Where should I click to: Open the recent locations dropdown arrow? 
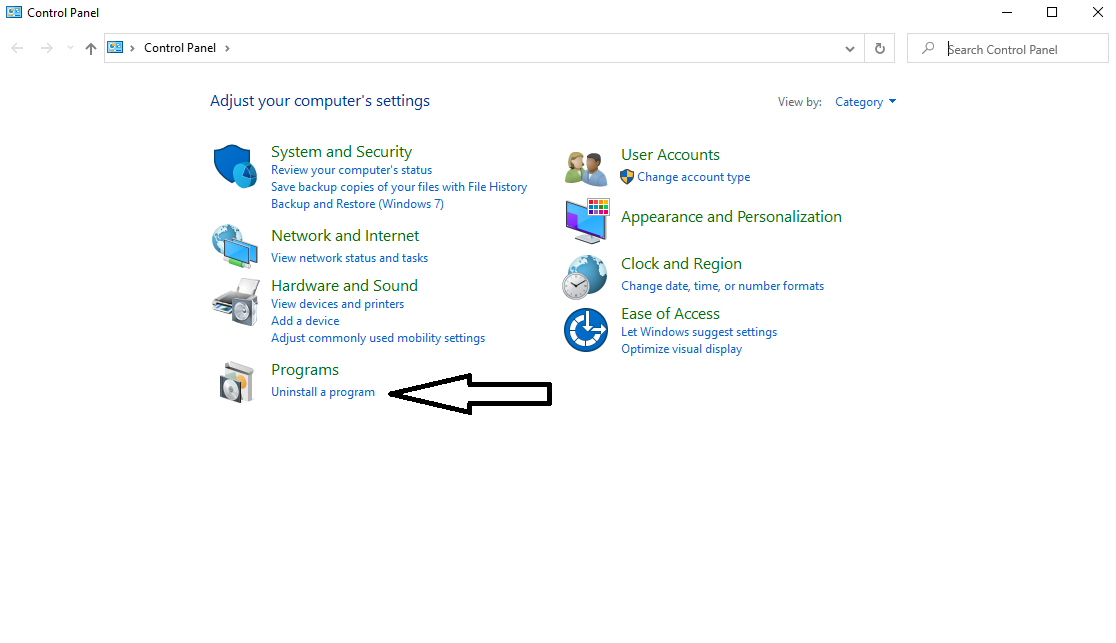(70, 48)
